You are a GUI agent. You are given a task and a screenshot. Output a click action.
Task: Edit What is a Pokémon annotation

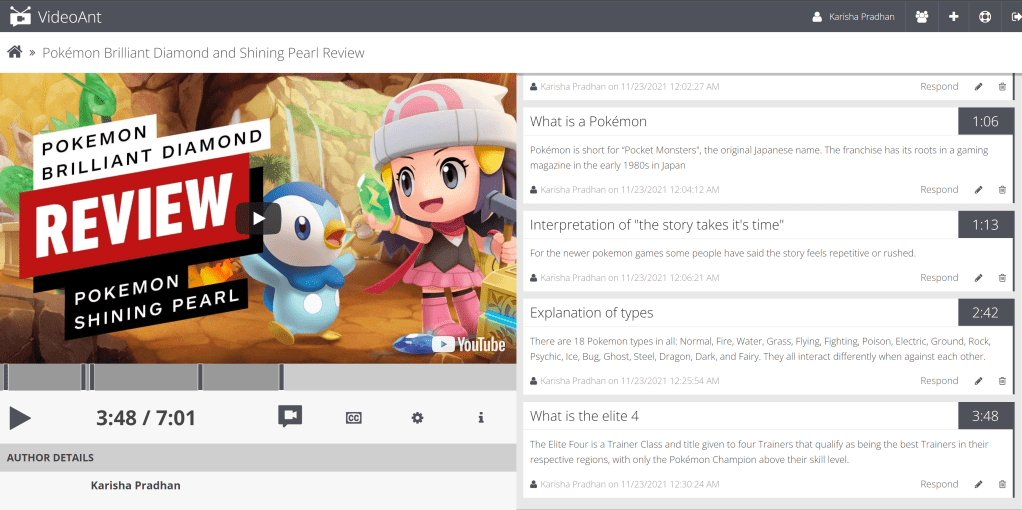point(978,190)
